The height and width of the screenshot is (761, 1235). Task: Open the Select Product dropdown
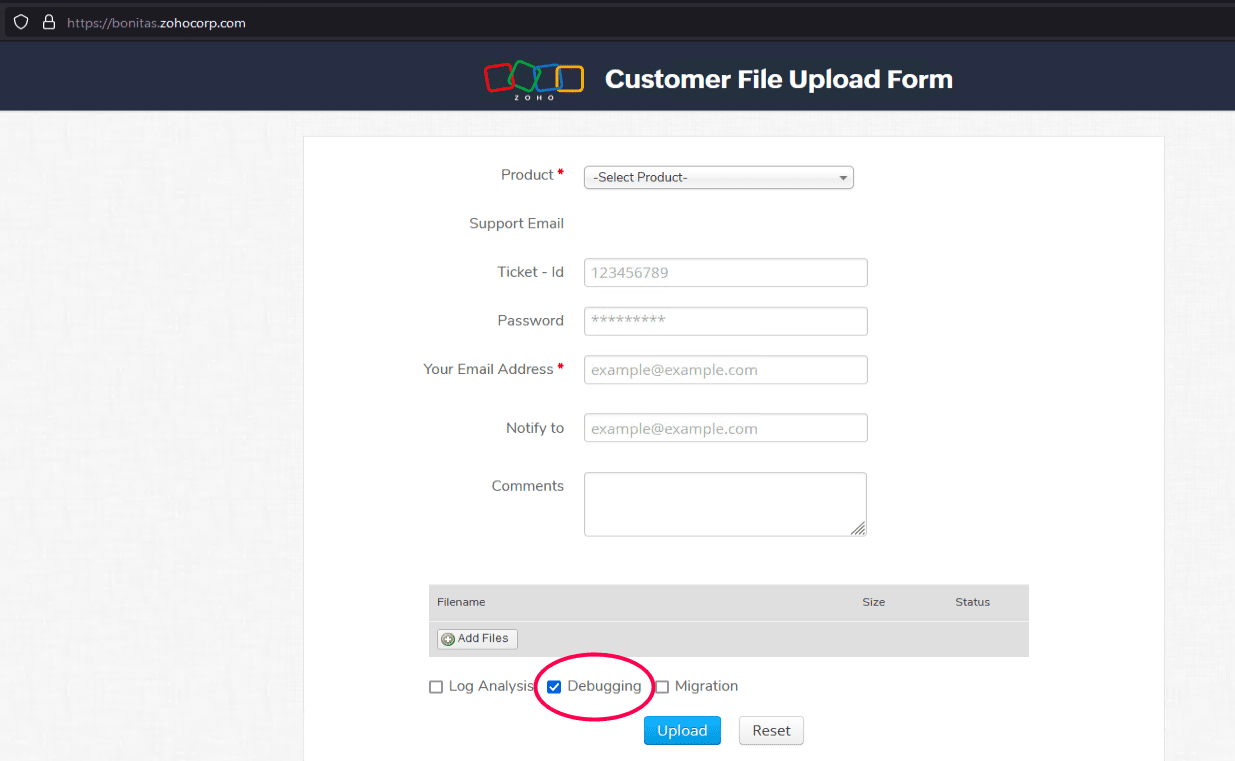pyautogui.click(x=718, y=177)
